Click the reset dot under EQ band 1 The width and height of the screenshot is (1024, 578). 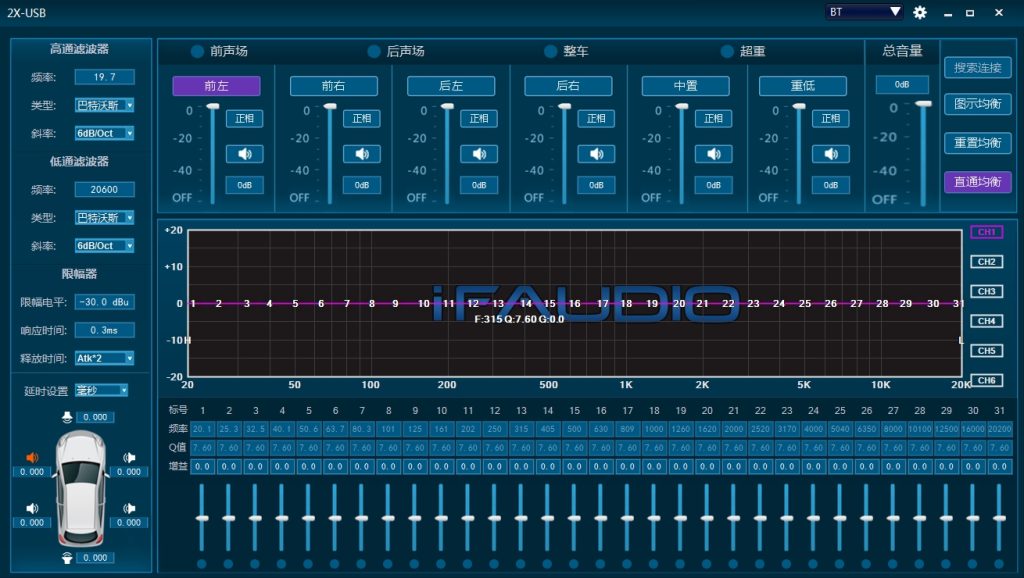point(202,564)
